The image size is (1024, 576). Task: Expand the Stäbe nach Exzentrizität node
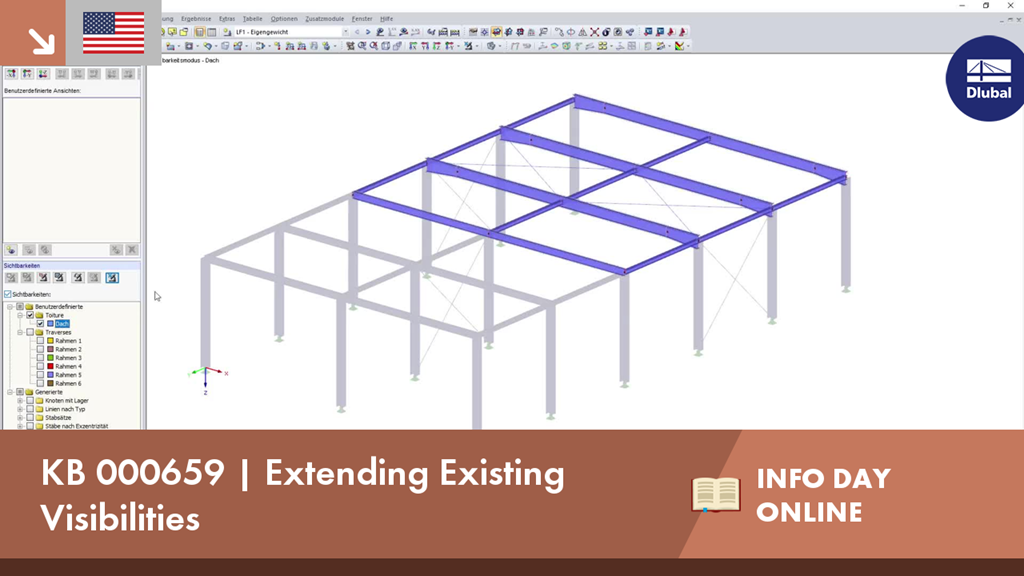[20, 426]
